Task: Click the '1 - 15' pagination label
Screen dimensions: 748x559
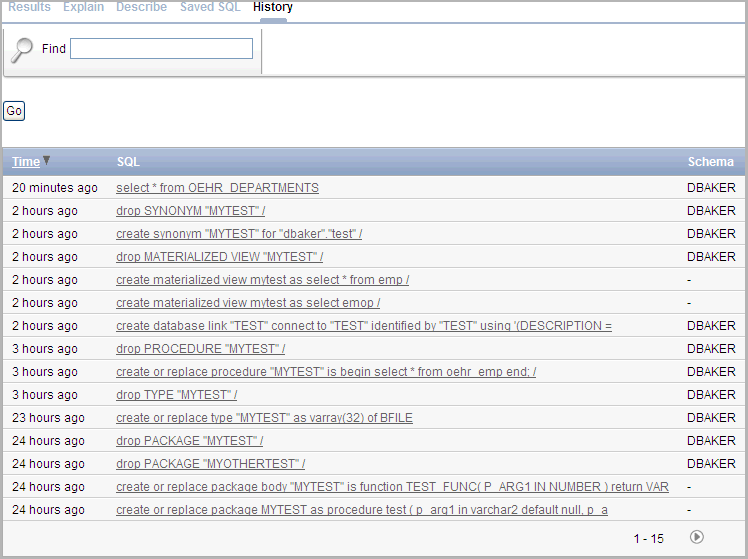Action: pos(649,538)
